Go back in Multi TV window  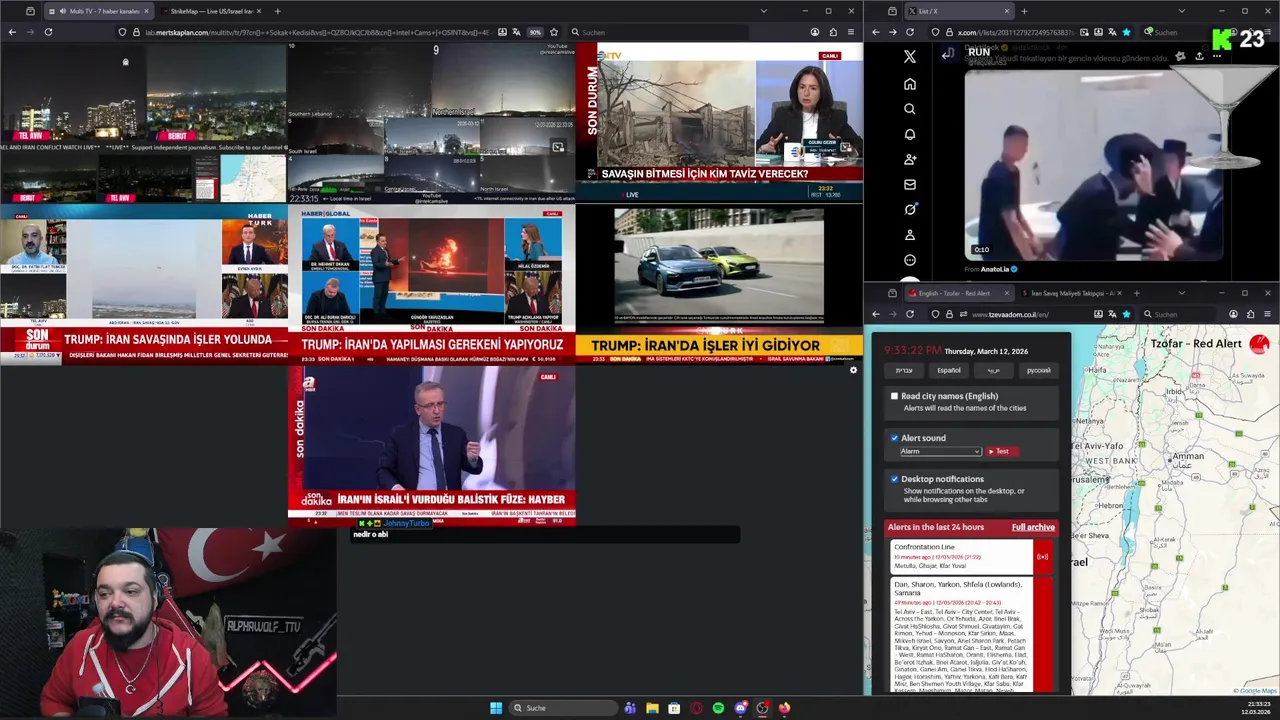[x=12, y=32]
